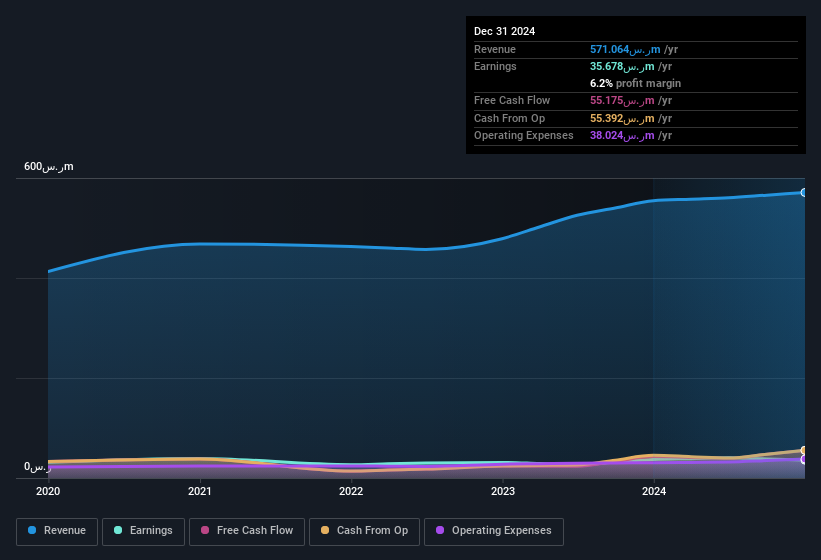Click the 600 y-axis top label

49,166
